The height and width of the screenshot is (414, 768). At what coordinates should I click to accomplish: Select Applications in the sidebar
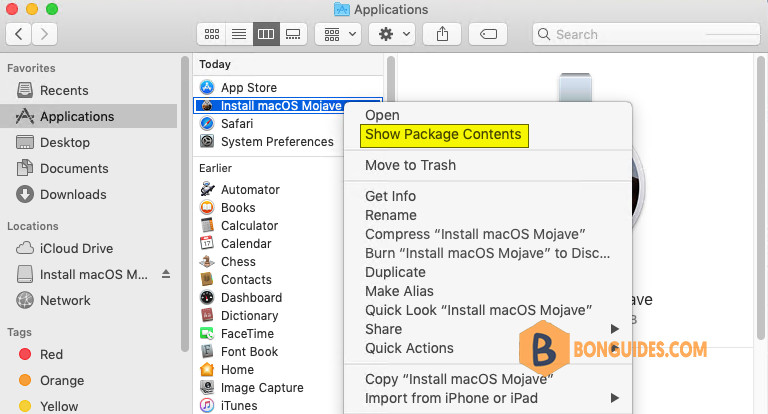(x=88, y=117)
